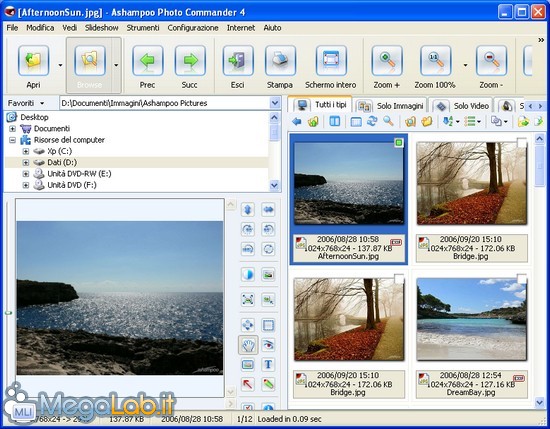Open the Aiuto menu
The height and width of the screenshot is (429, 550).
(x=272, y=28)
